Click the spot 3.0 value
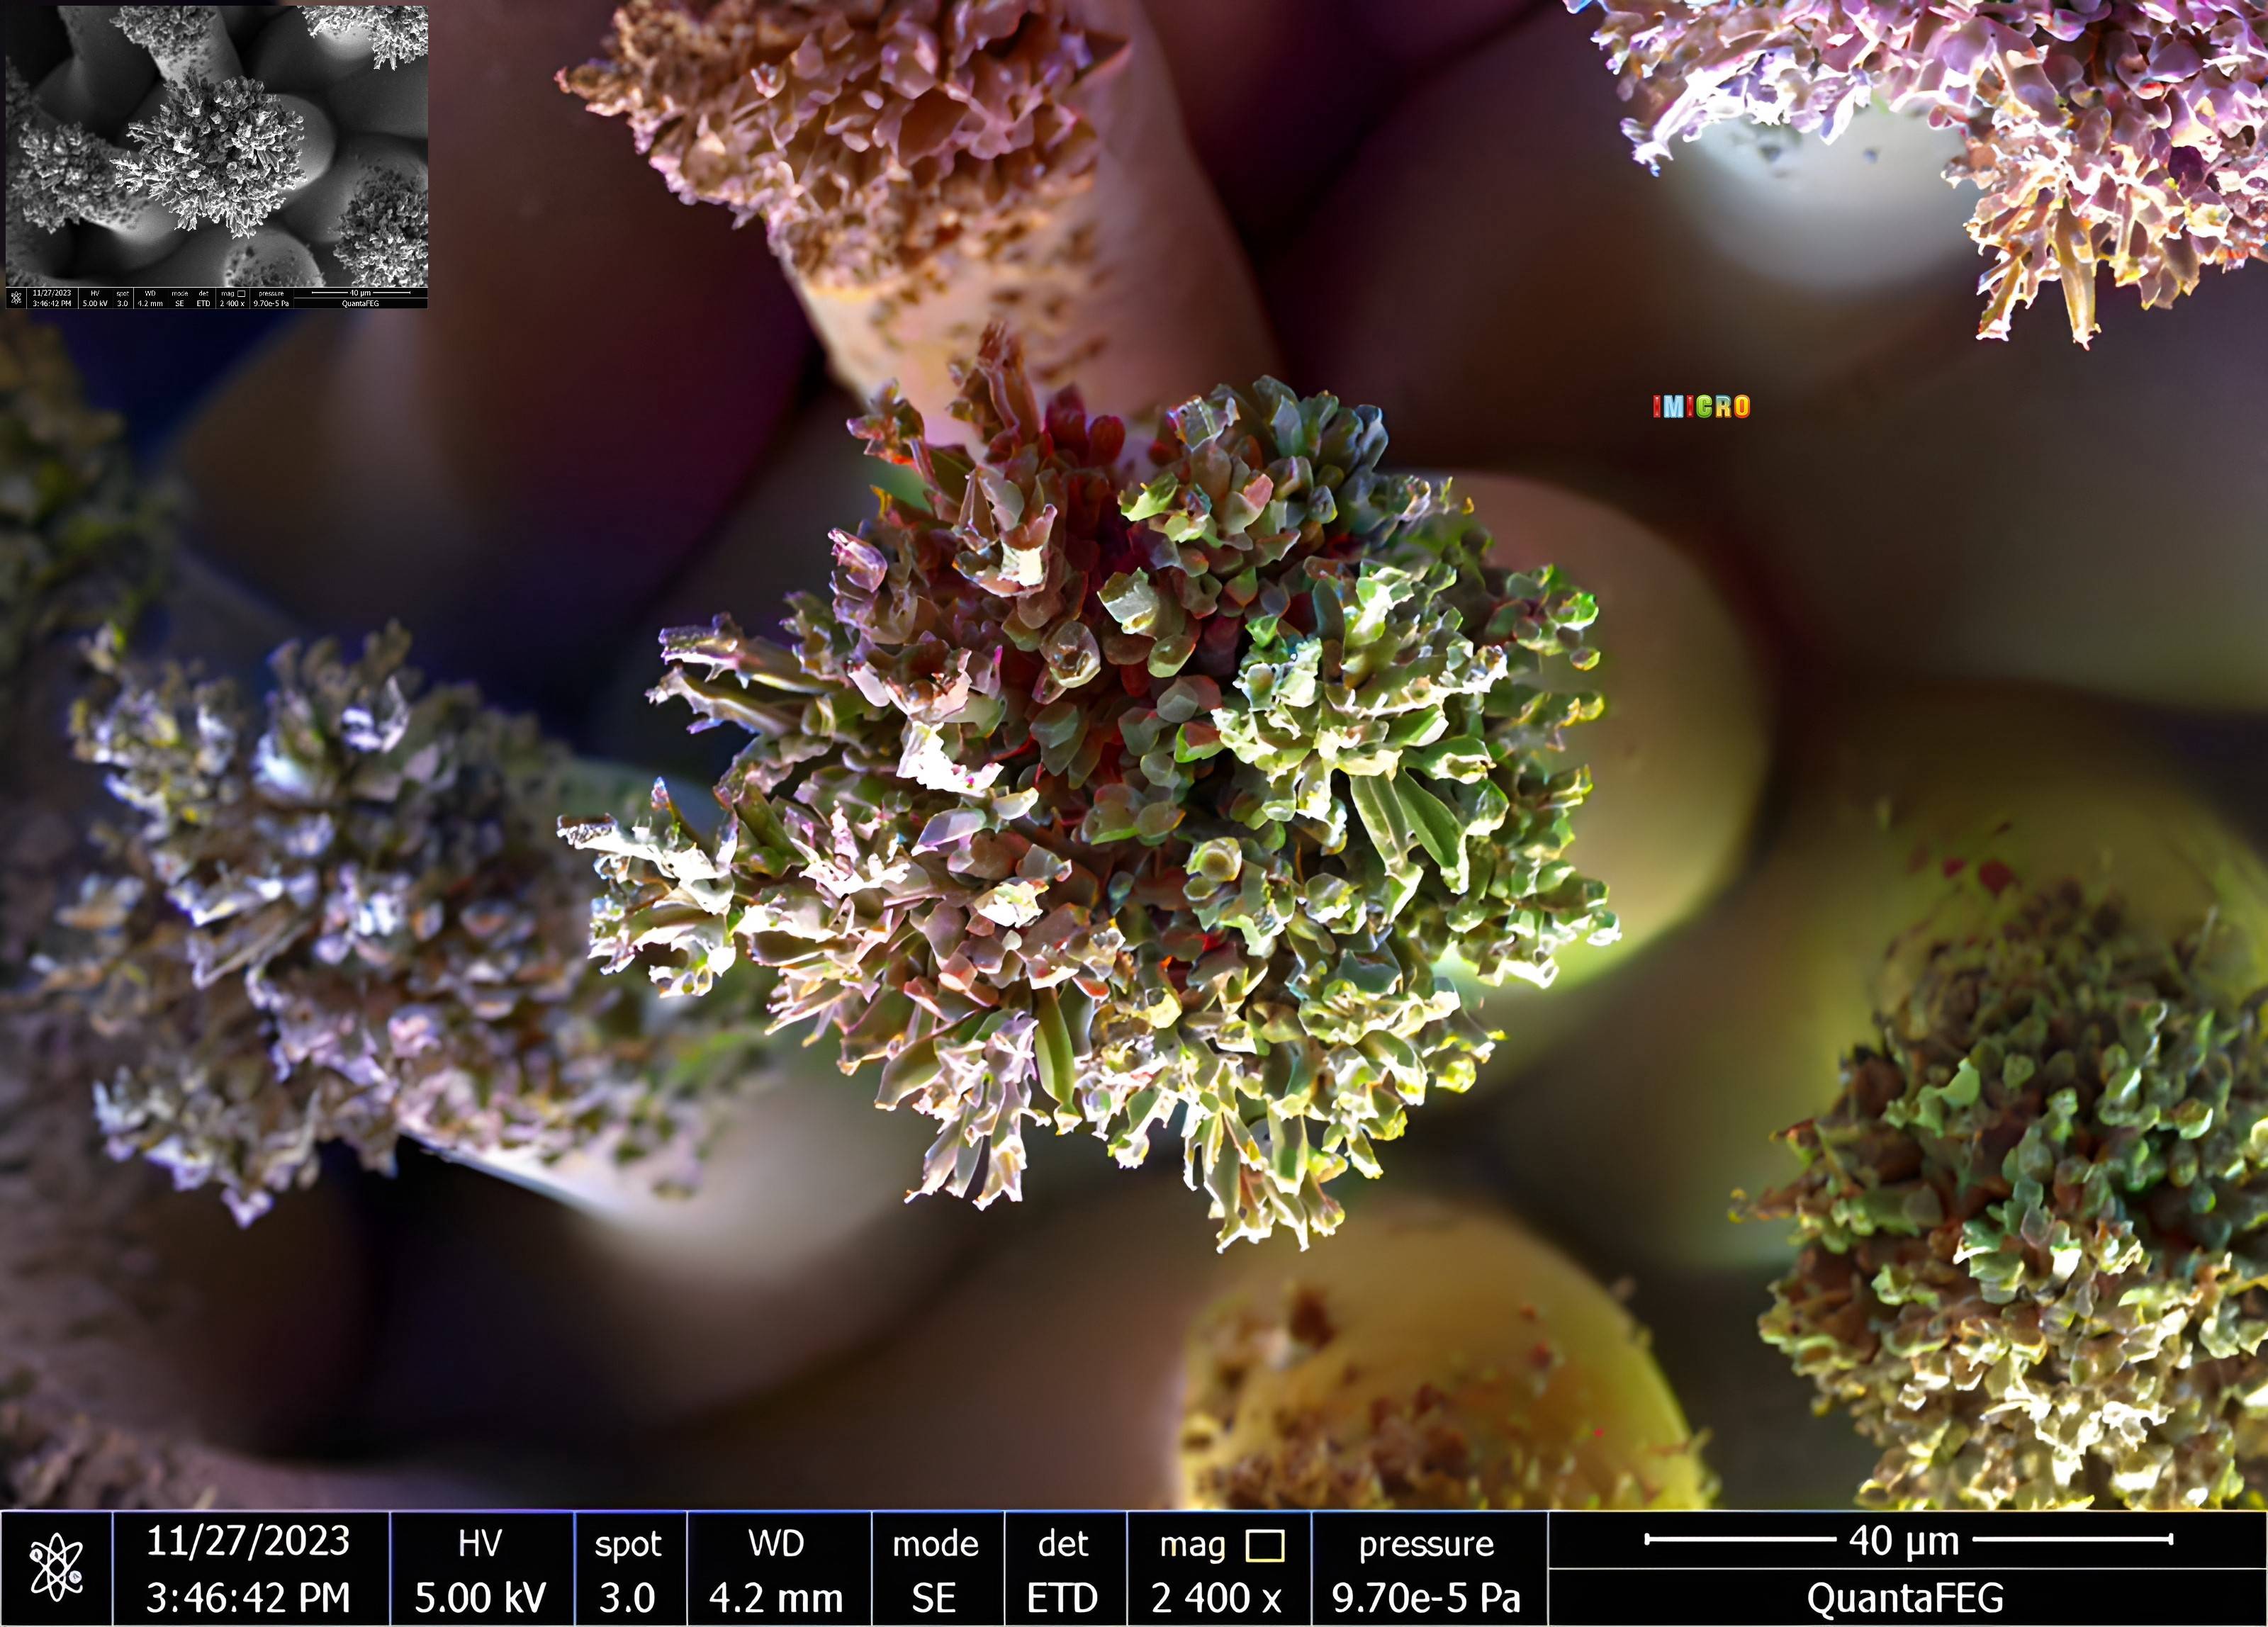Screen dimensions: 2268x1627 [x=627, y=1598]
